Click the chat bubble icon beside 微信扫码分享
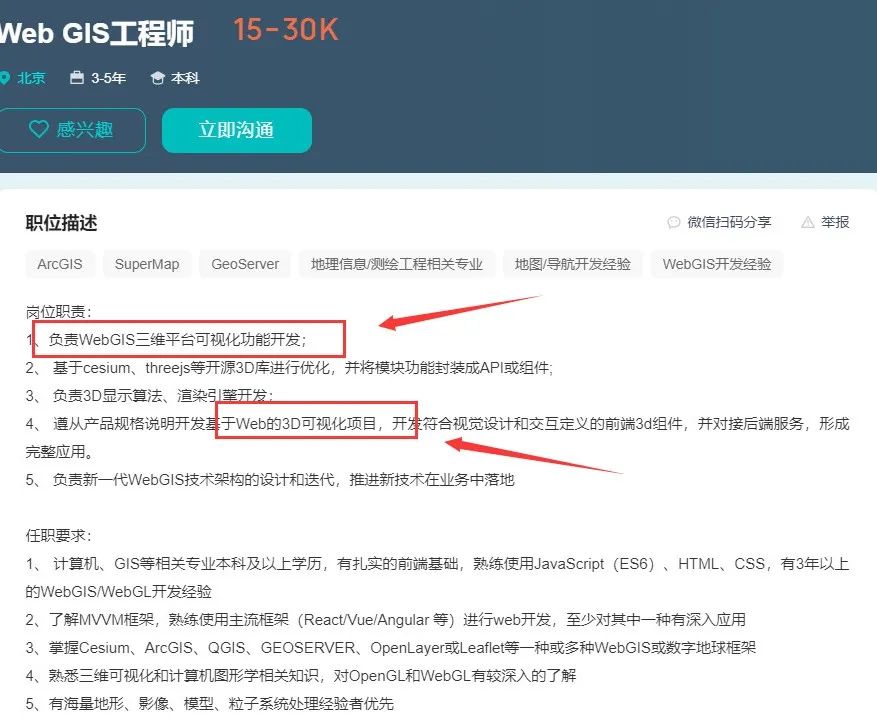 (x=674, y=223)
